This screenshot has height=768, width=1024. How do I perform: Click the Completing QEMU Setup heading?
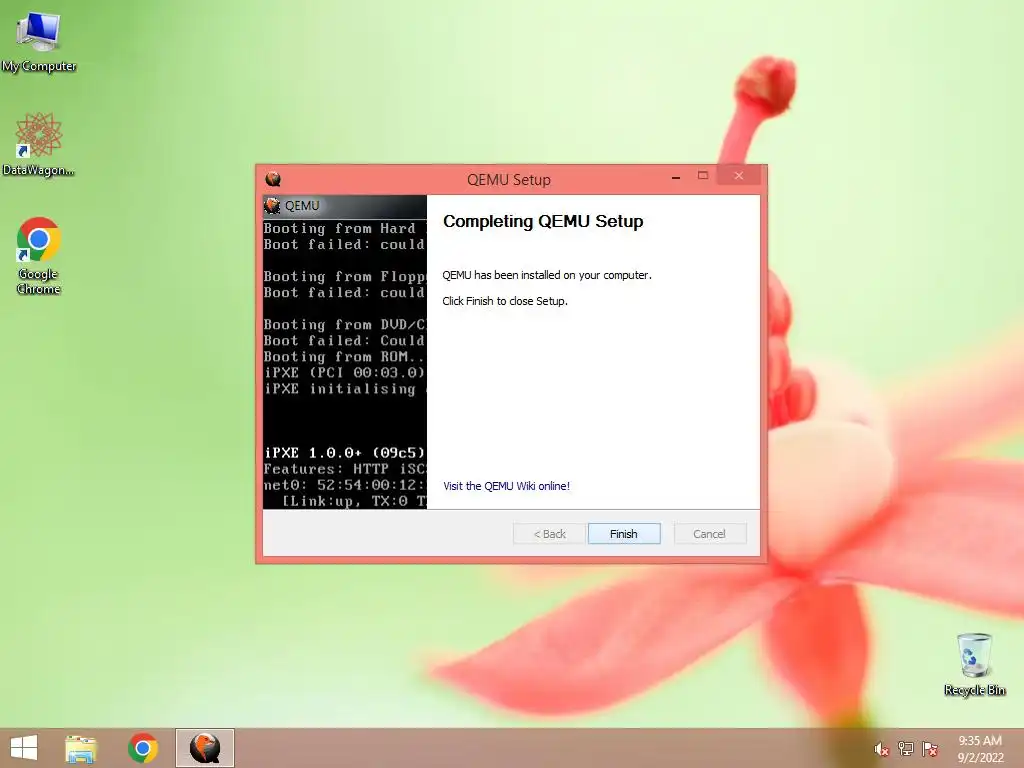[x=543, y=221]
